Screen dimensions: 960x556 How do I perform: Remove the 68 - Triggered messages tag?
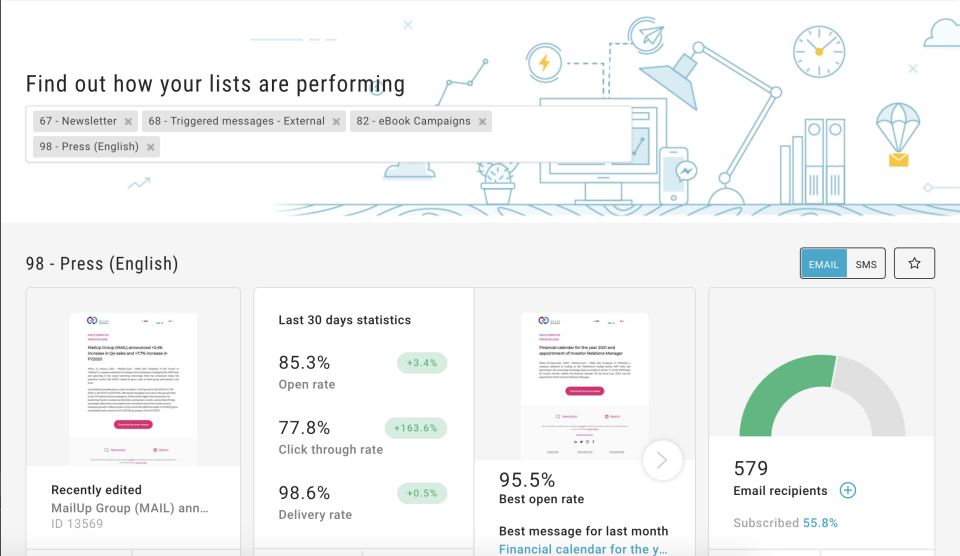pos(336,122)
